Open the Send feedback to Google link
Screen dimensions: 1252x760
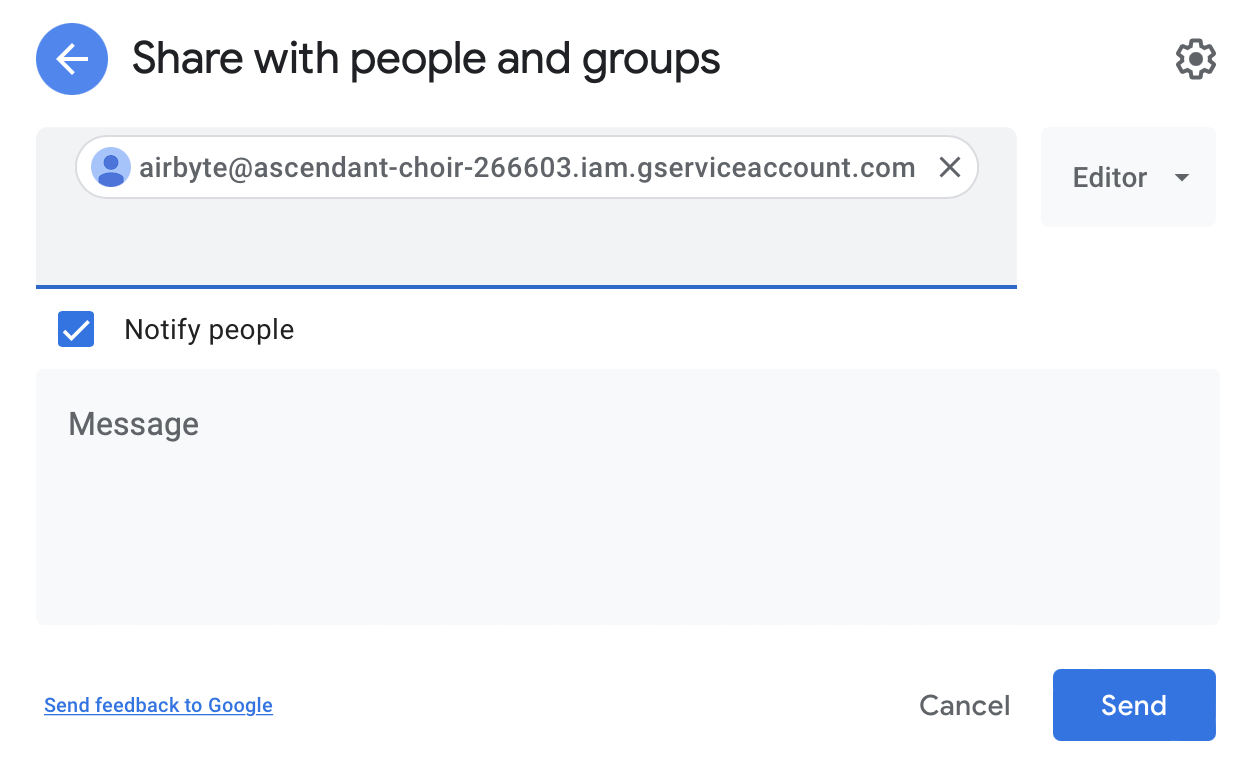point(158,705)
